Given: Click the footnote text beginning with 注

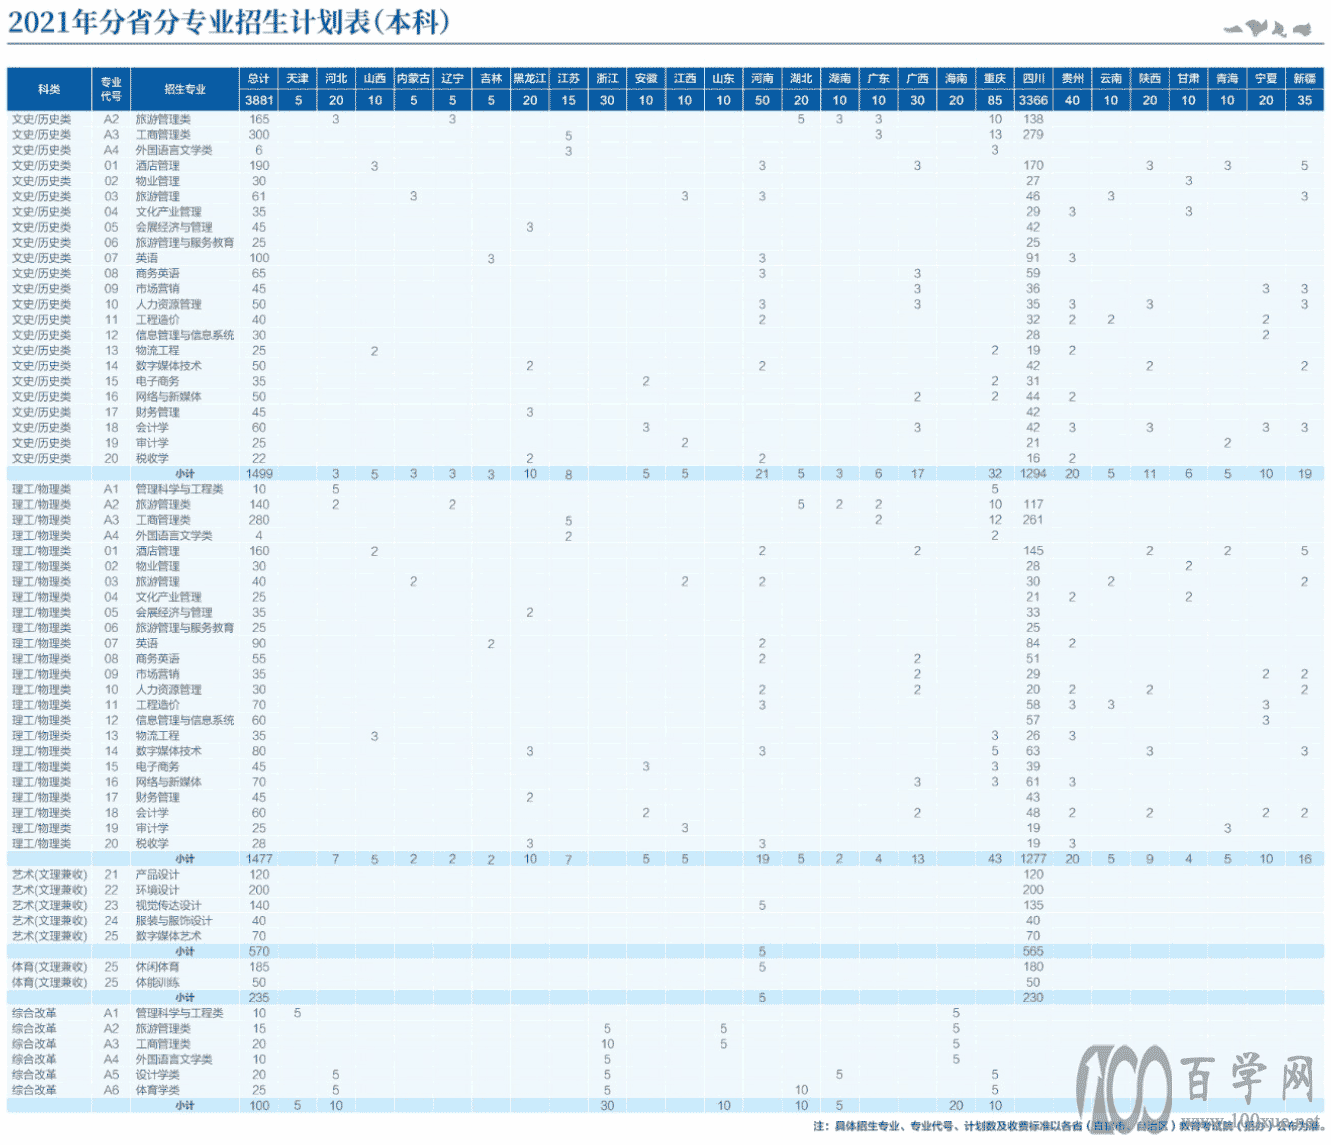Looking at the screenshot, I should [x=1068, y=1126].
